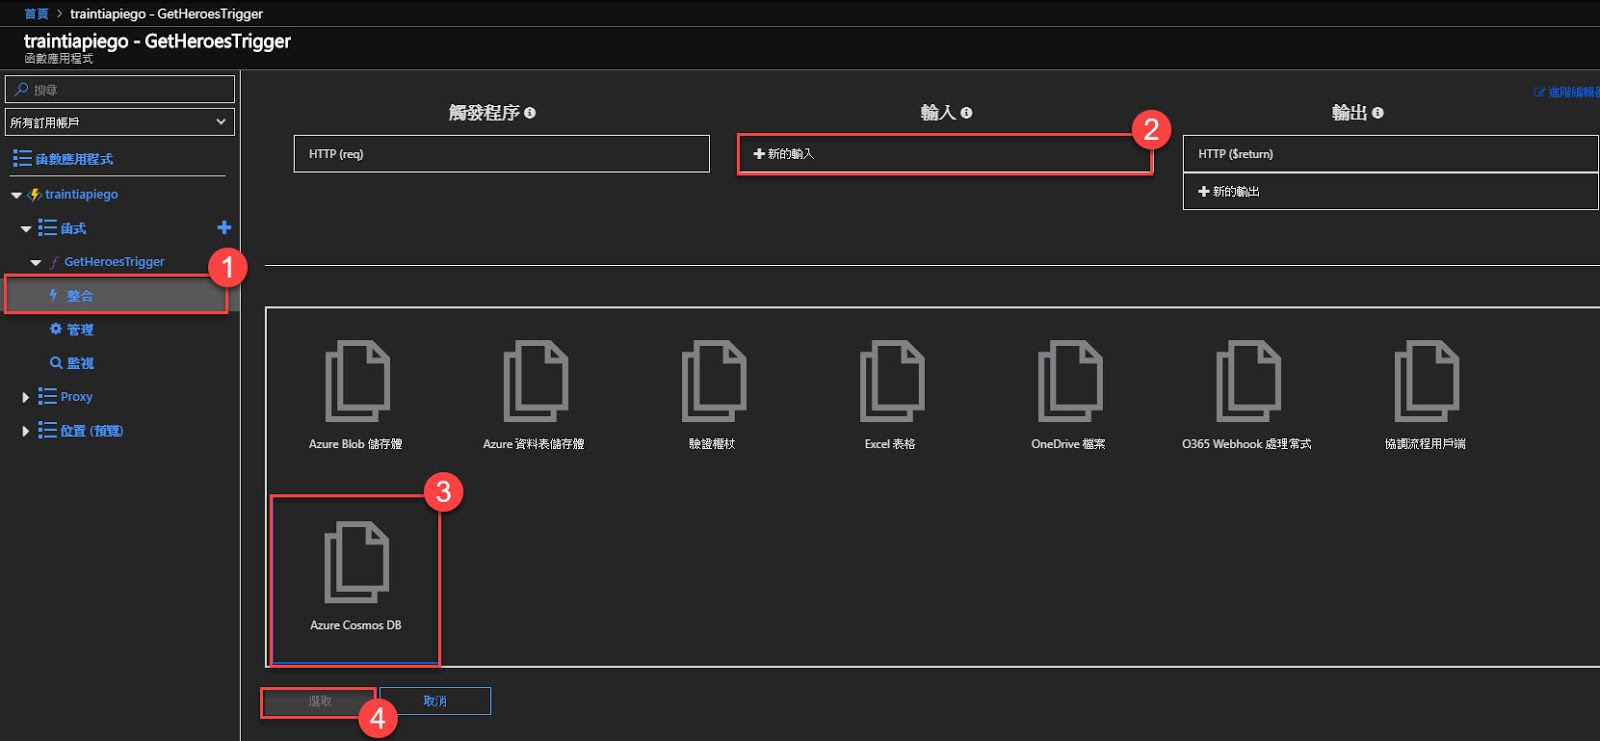Screen dimensions: 1600x741
Task: Click the function apps list icon
Action: (x=22, y=158)
